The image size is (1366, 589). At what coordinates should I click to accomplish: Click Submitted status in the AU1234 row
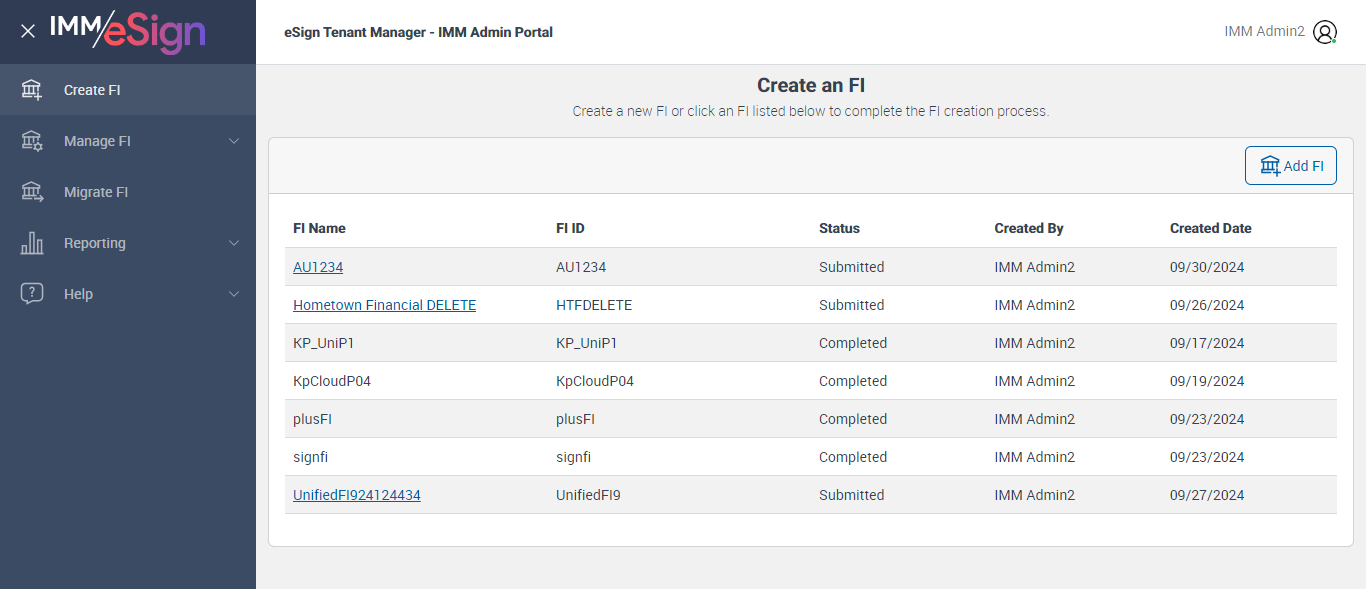852,267
